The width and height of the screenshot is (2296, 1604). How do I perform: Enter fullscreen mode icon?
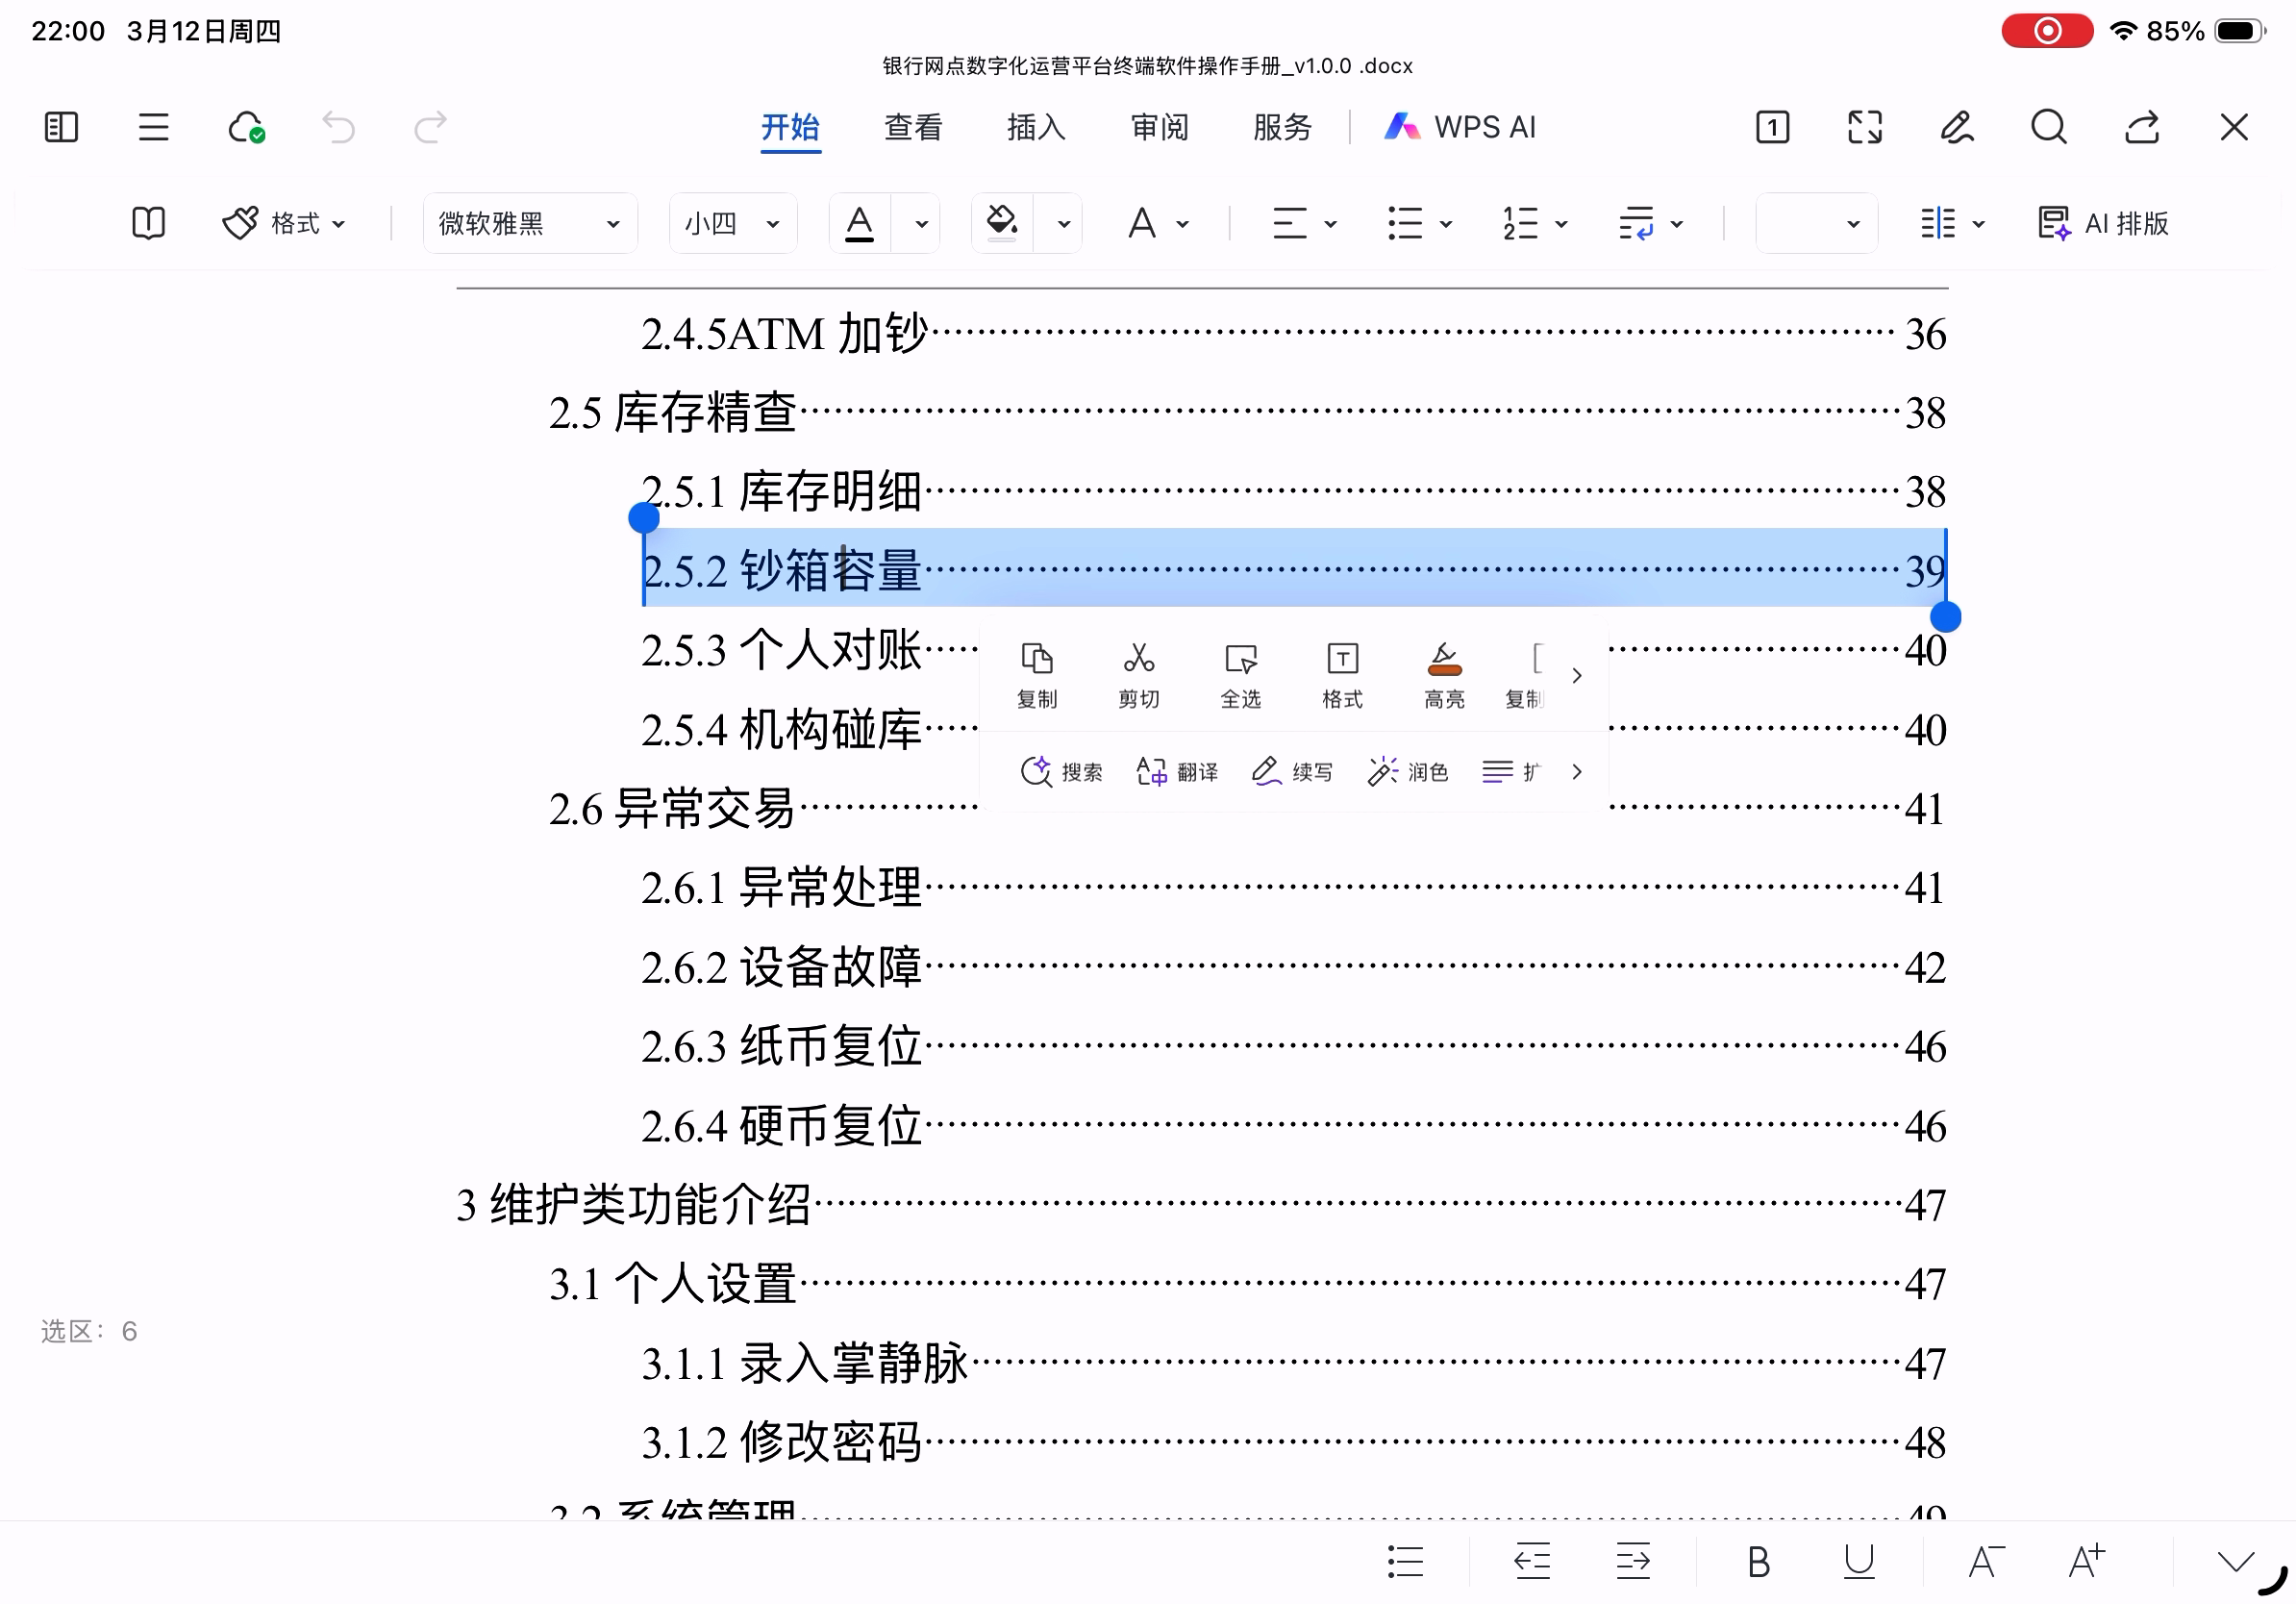[1864, 127]
